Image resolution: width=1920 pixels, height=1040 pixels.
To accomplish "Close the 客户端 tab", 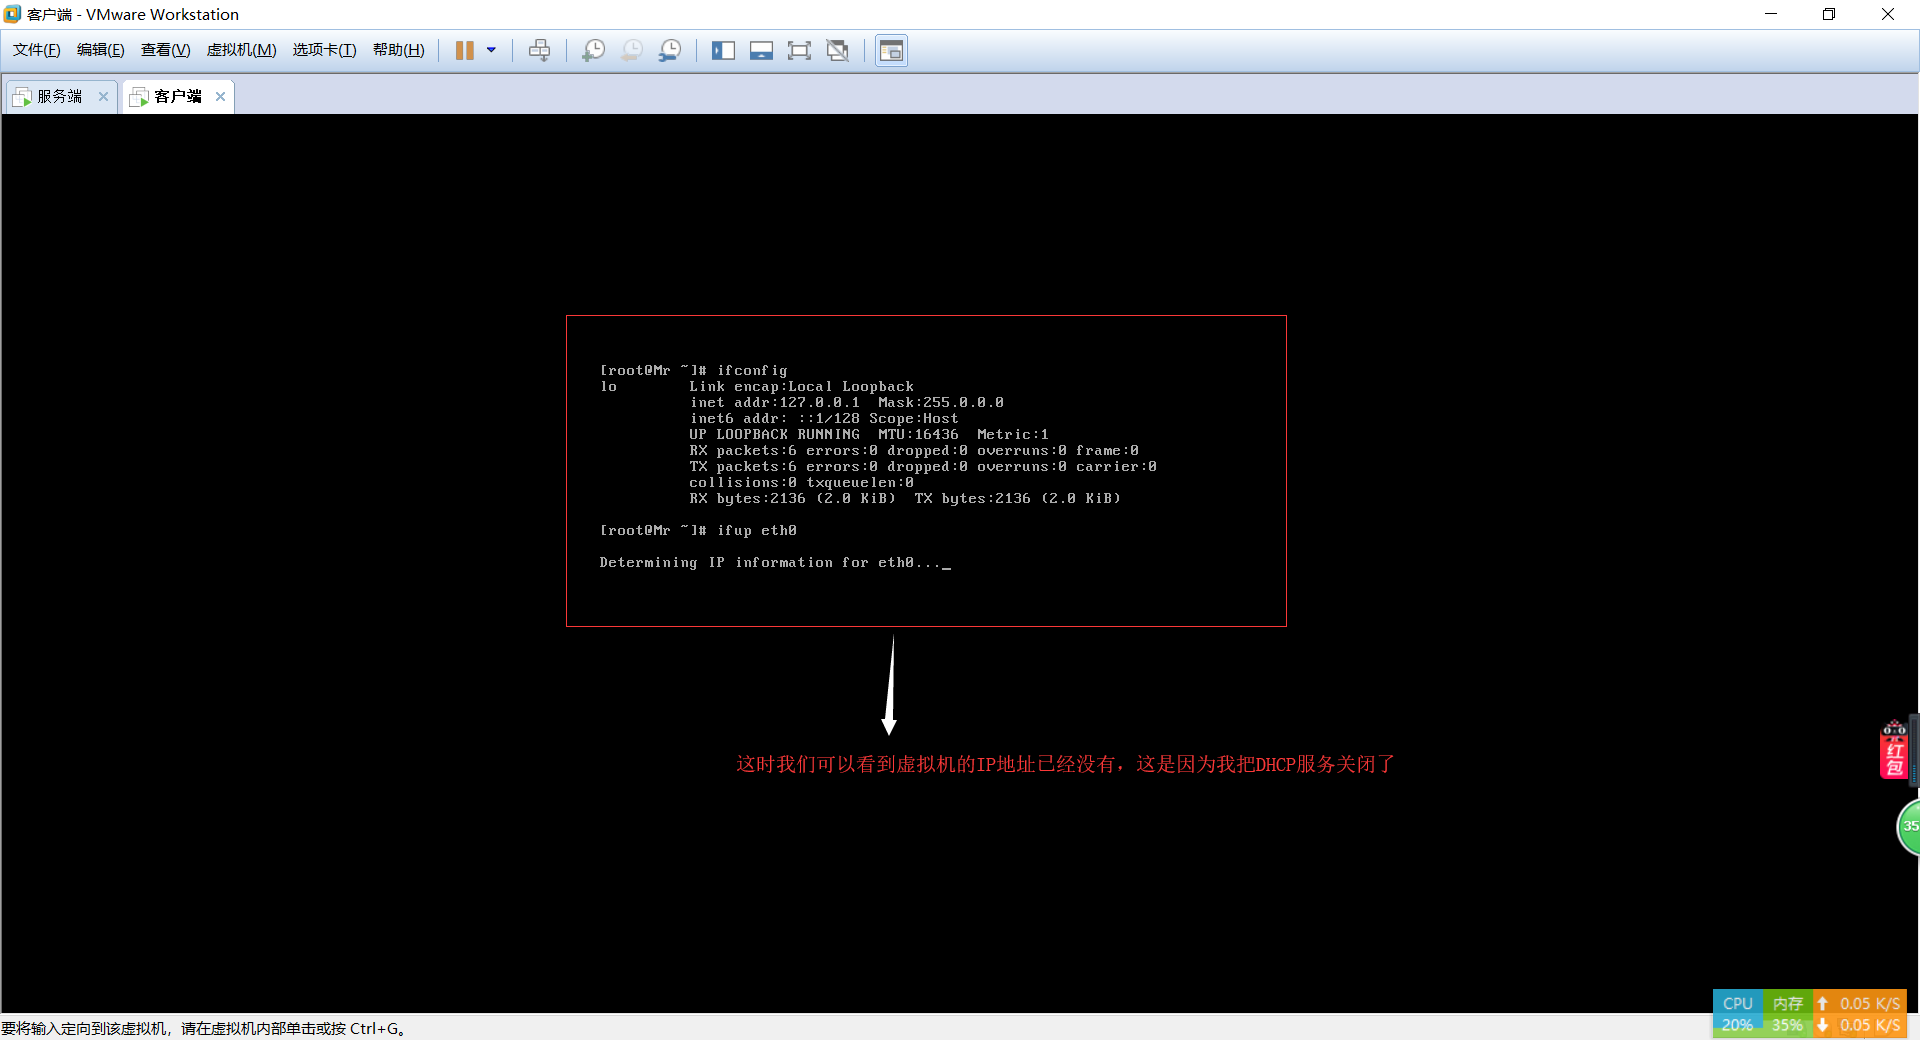I will [x=220, y=96].
